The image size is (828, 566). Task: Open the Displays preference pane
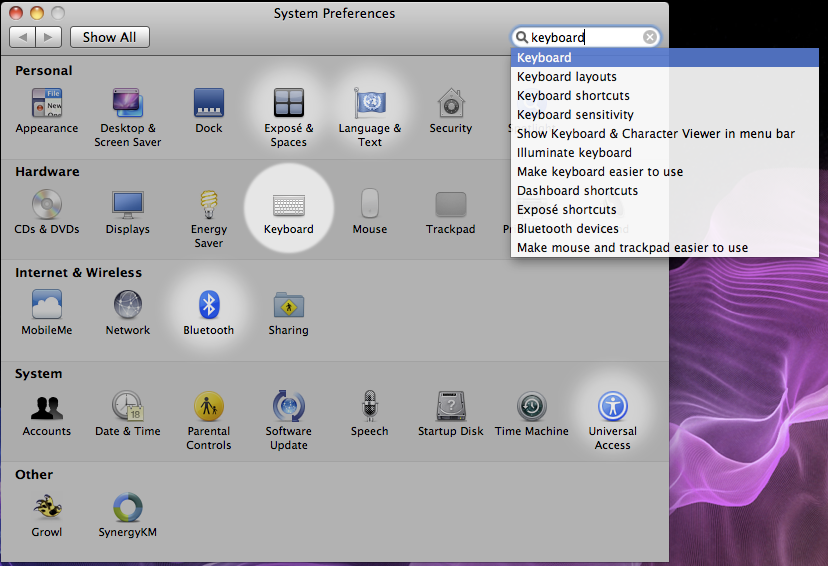point(127,212)
